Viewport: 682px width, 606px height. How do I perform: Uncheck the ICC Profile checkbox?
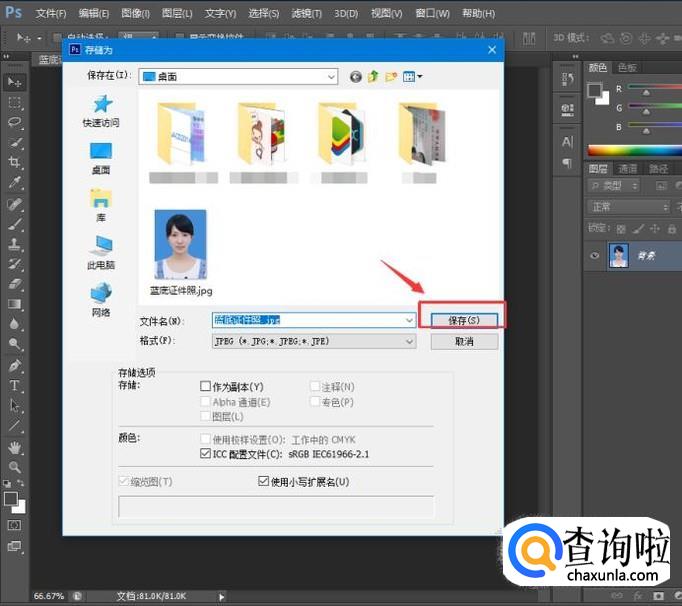(206, 453)
